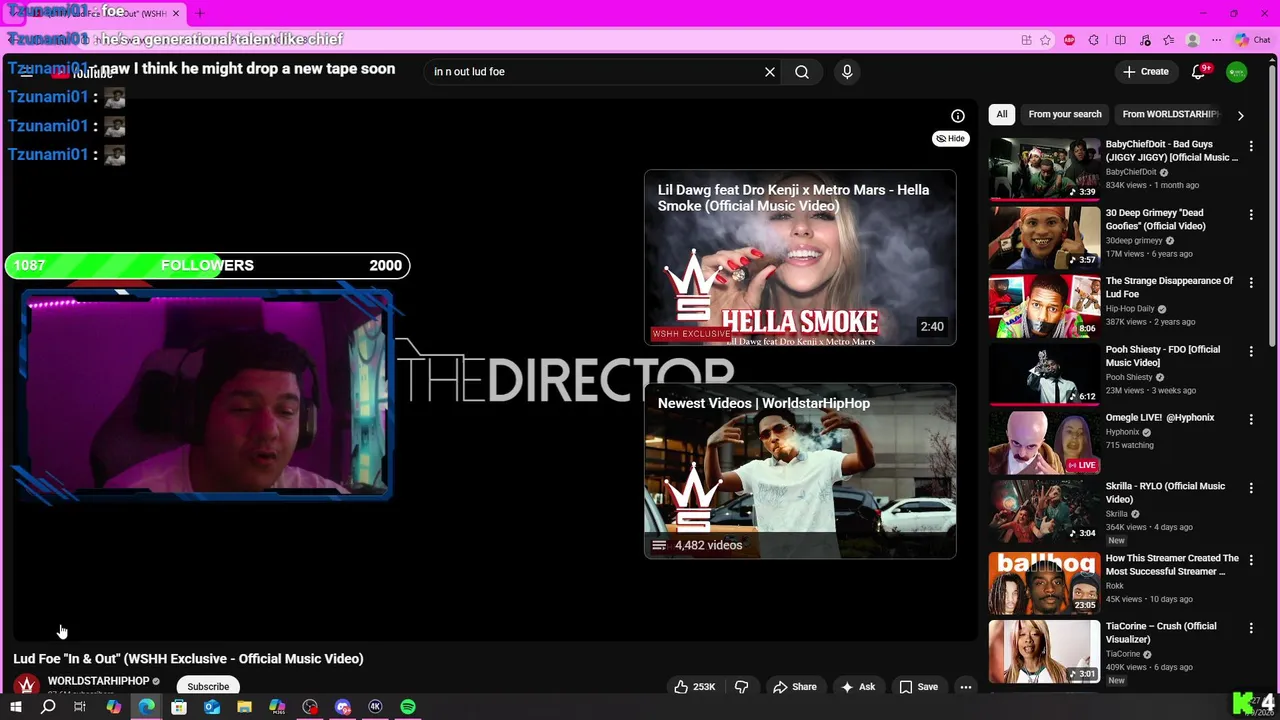Open options for BabyChiefDoit Bad Guys video
The image size is (1280, 720).
tap(1251, 146)
